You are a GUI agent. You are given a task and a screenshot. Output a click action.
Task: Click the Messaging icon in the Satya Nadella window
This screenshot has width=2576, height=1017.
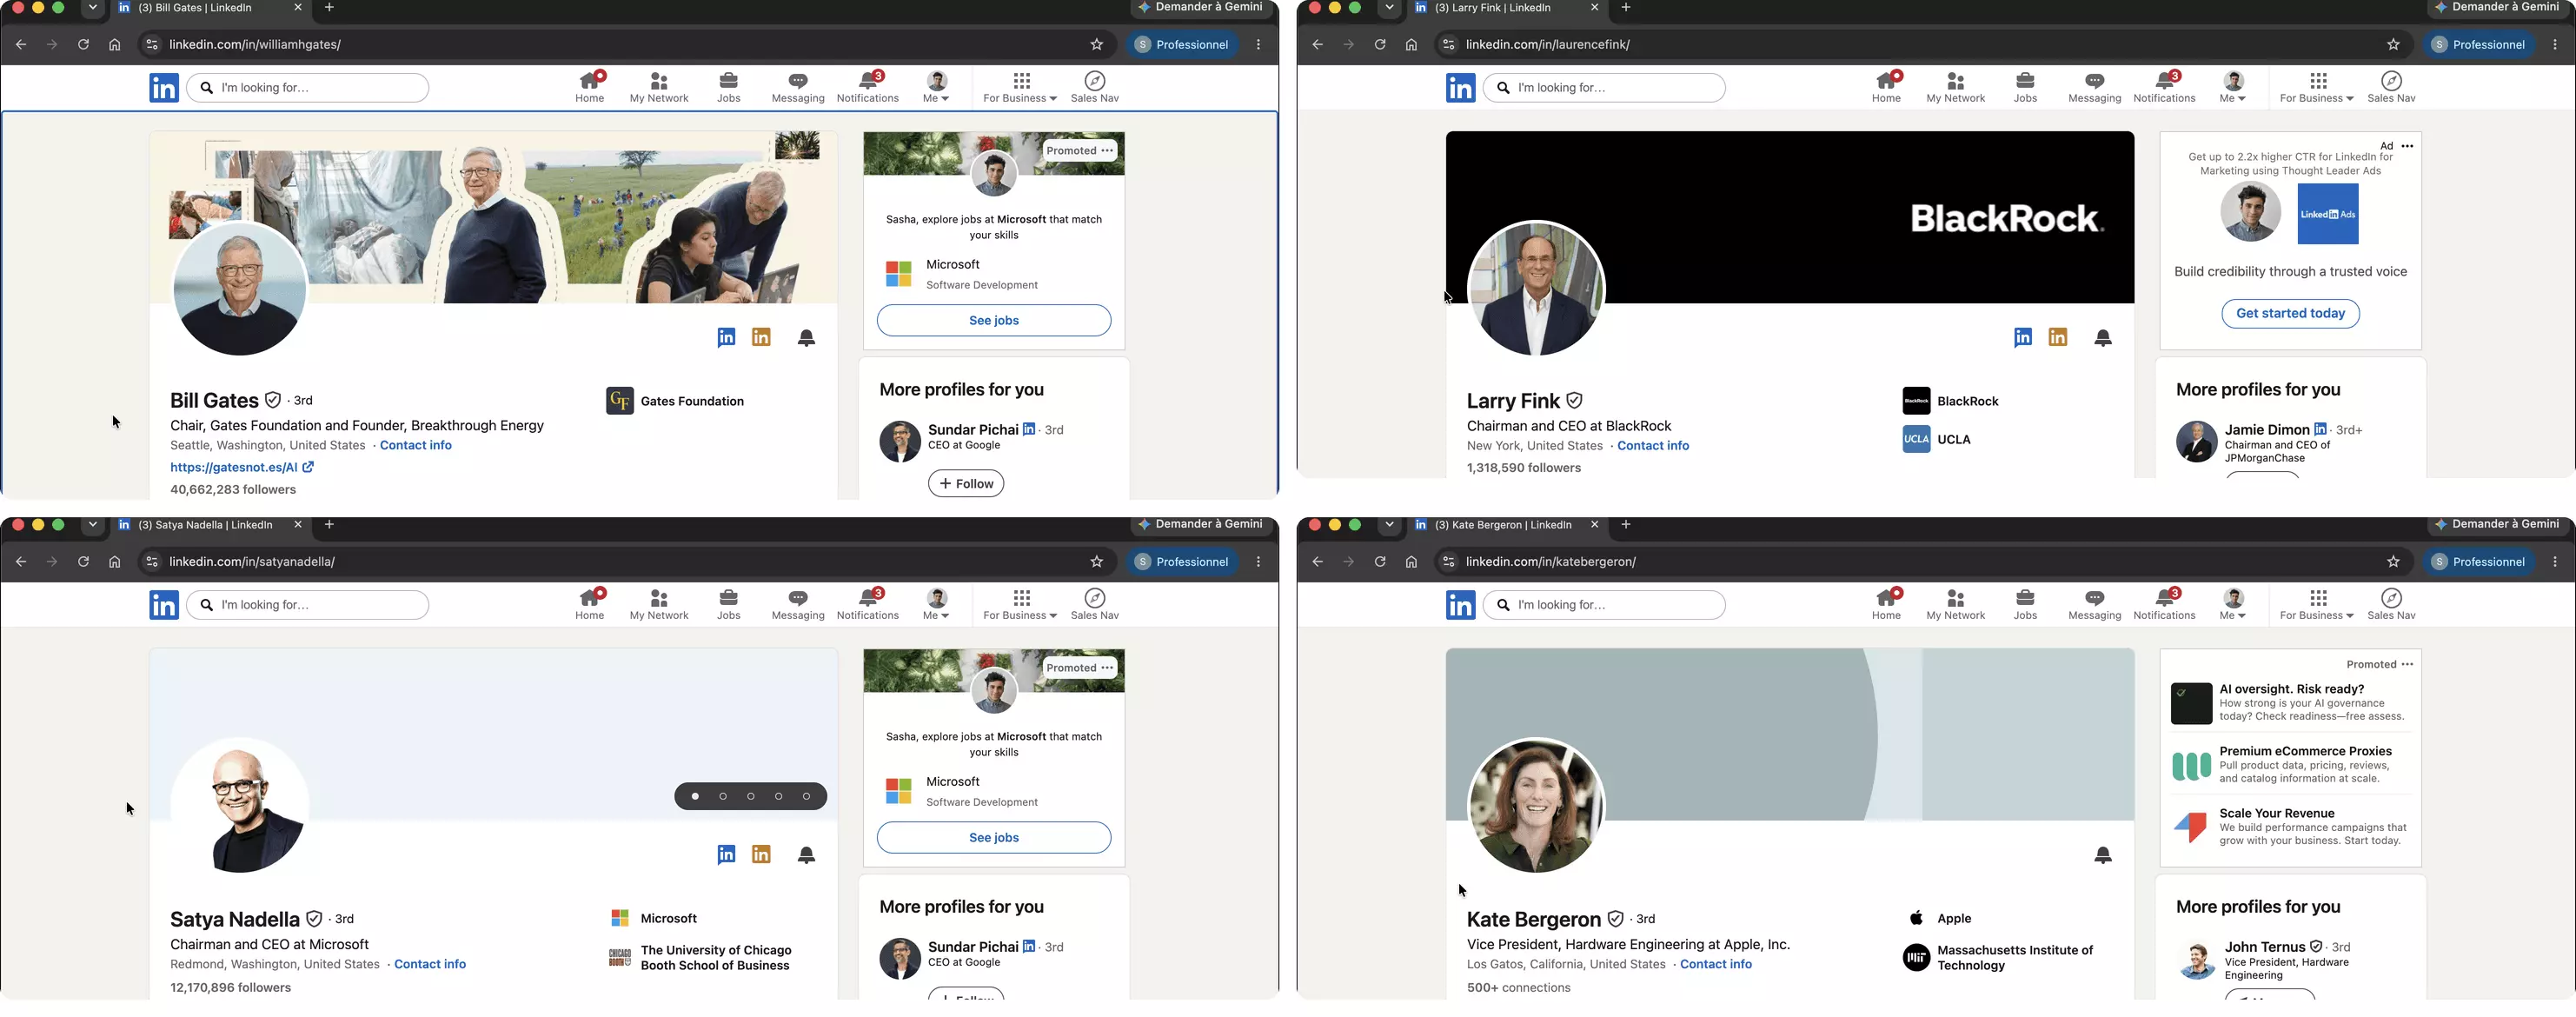pyautogui.click(x=797, y=597)
